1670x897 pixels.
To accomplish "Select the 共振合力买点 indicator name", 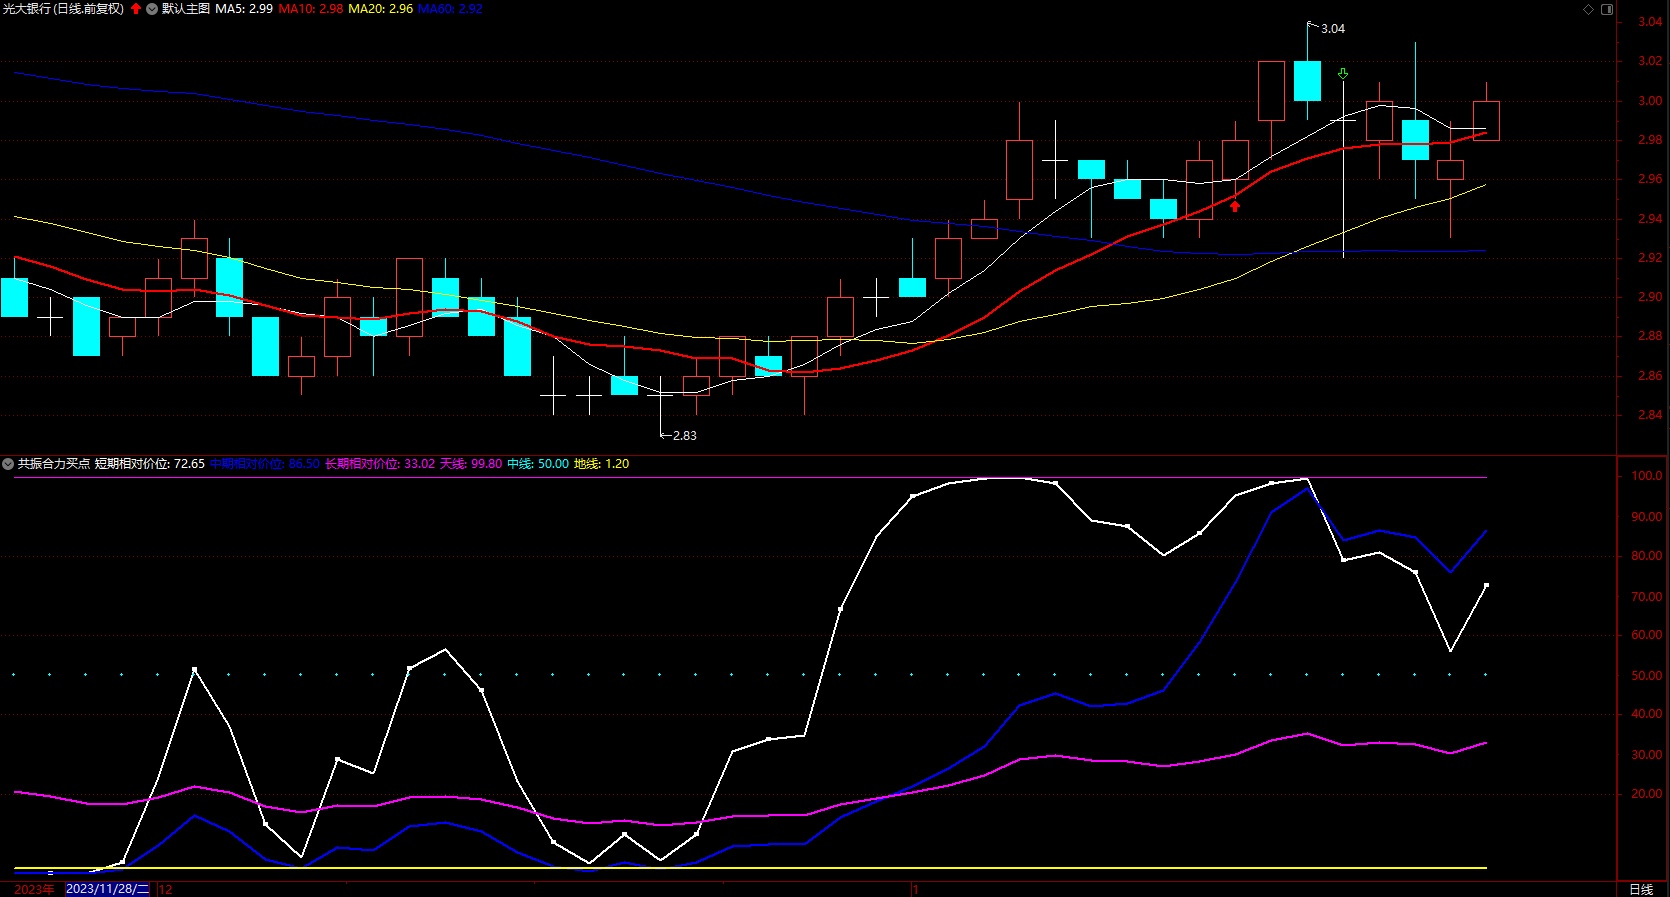I will tap(54, 464).
